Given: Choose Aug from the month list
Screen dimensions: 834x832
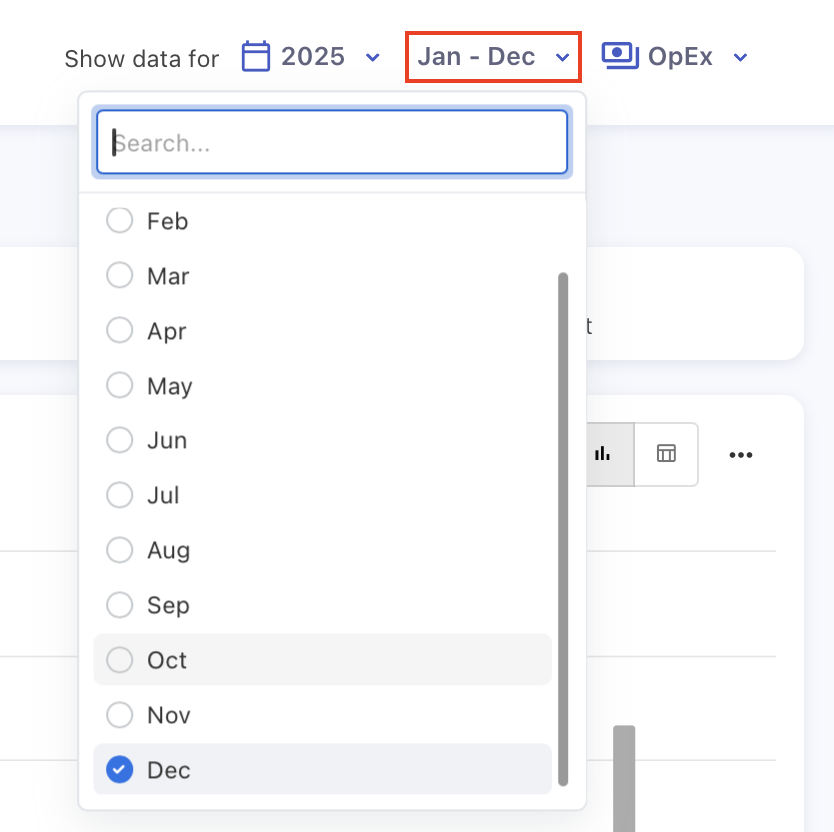Looking at the screenshot, I should (120, 550).
